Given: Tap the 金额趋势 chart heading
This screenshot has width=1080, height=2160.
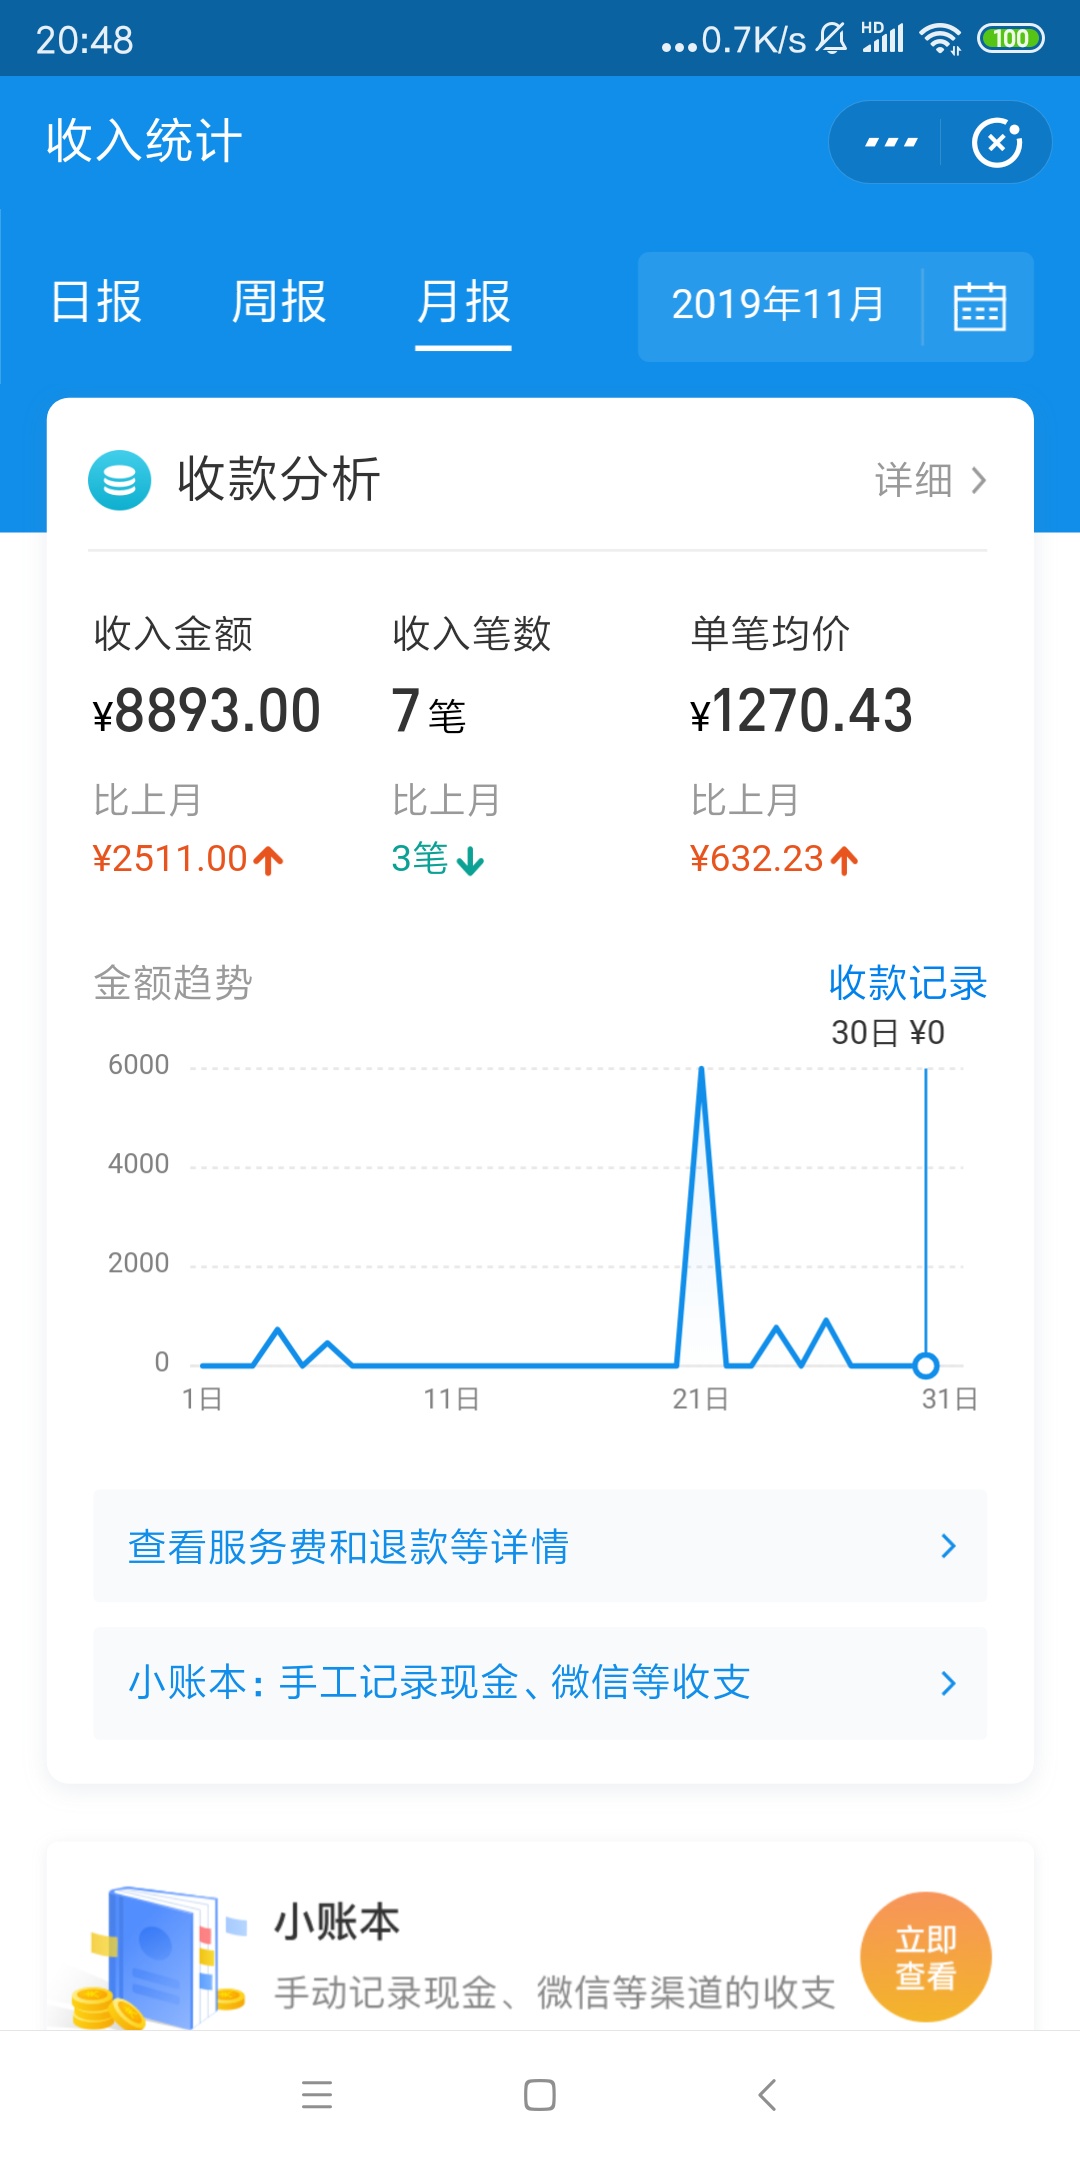Looking at the screenshot, I should [173, 983].
